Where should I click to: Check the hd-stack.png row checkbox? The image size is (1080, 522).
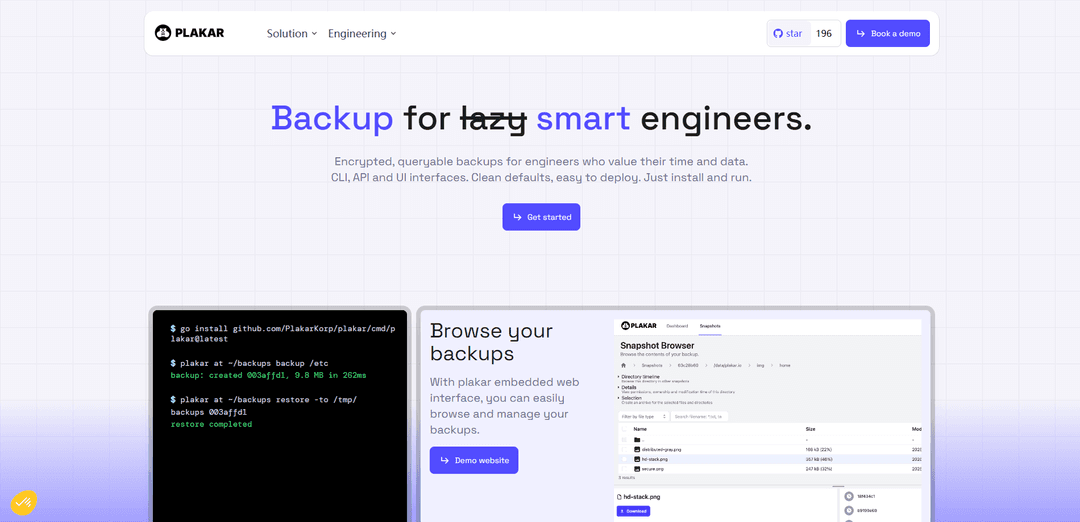point(624,459)
